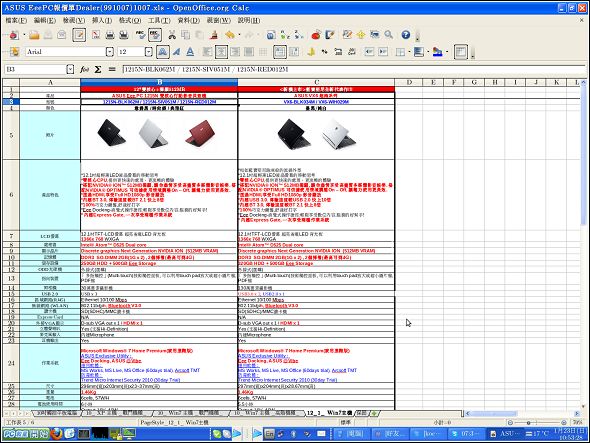Screen dimensions: 590x443
Task: Select column C header
Action: (316, 82)
